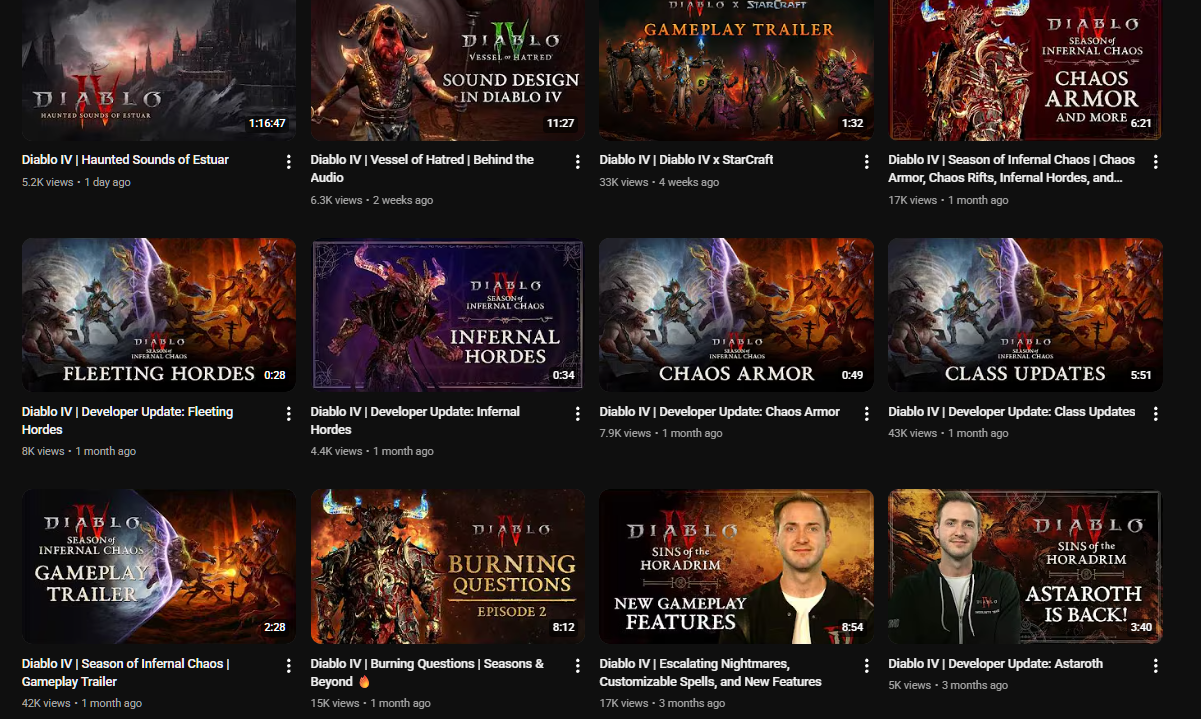
Task: Click '42K views • 1 month ago' text
Action: [x=82, y=704]
